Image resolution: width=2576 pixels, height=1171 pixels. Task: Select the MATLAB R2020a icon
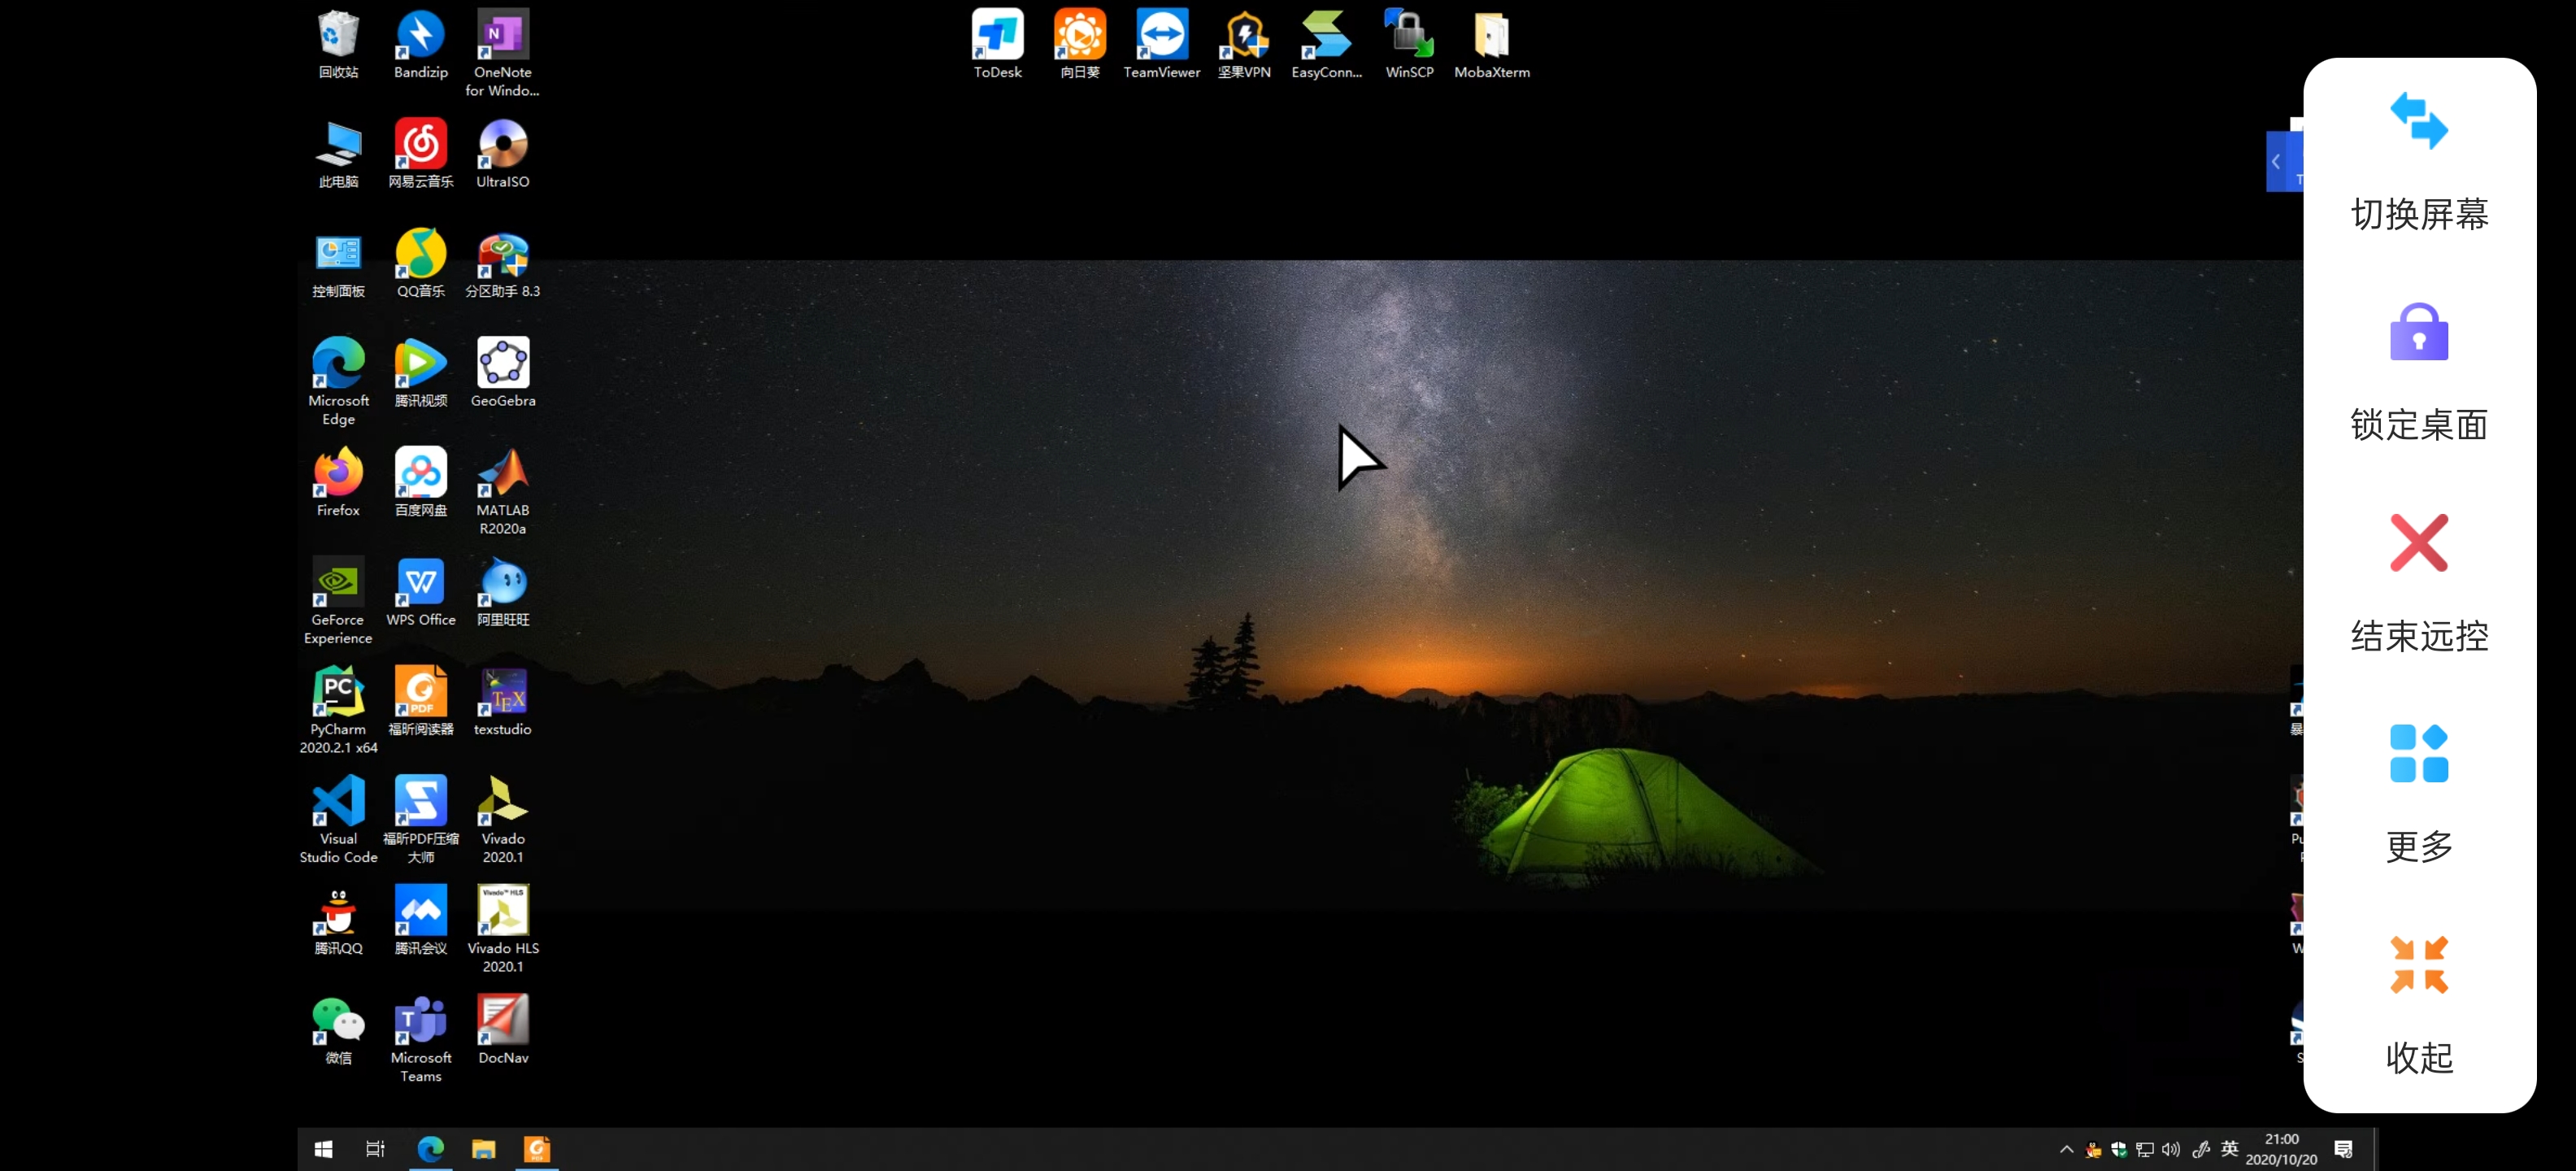point(502,492)
